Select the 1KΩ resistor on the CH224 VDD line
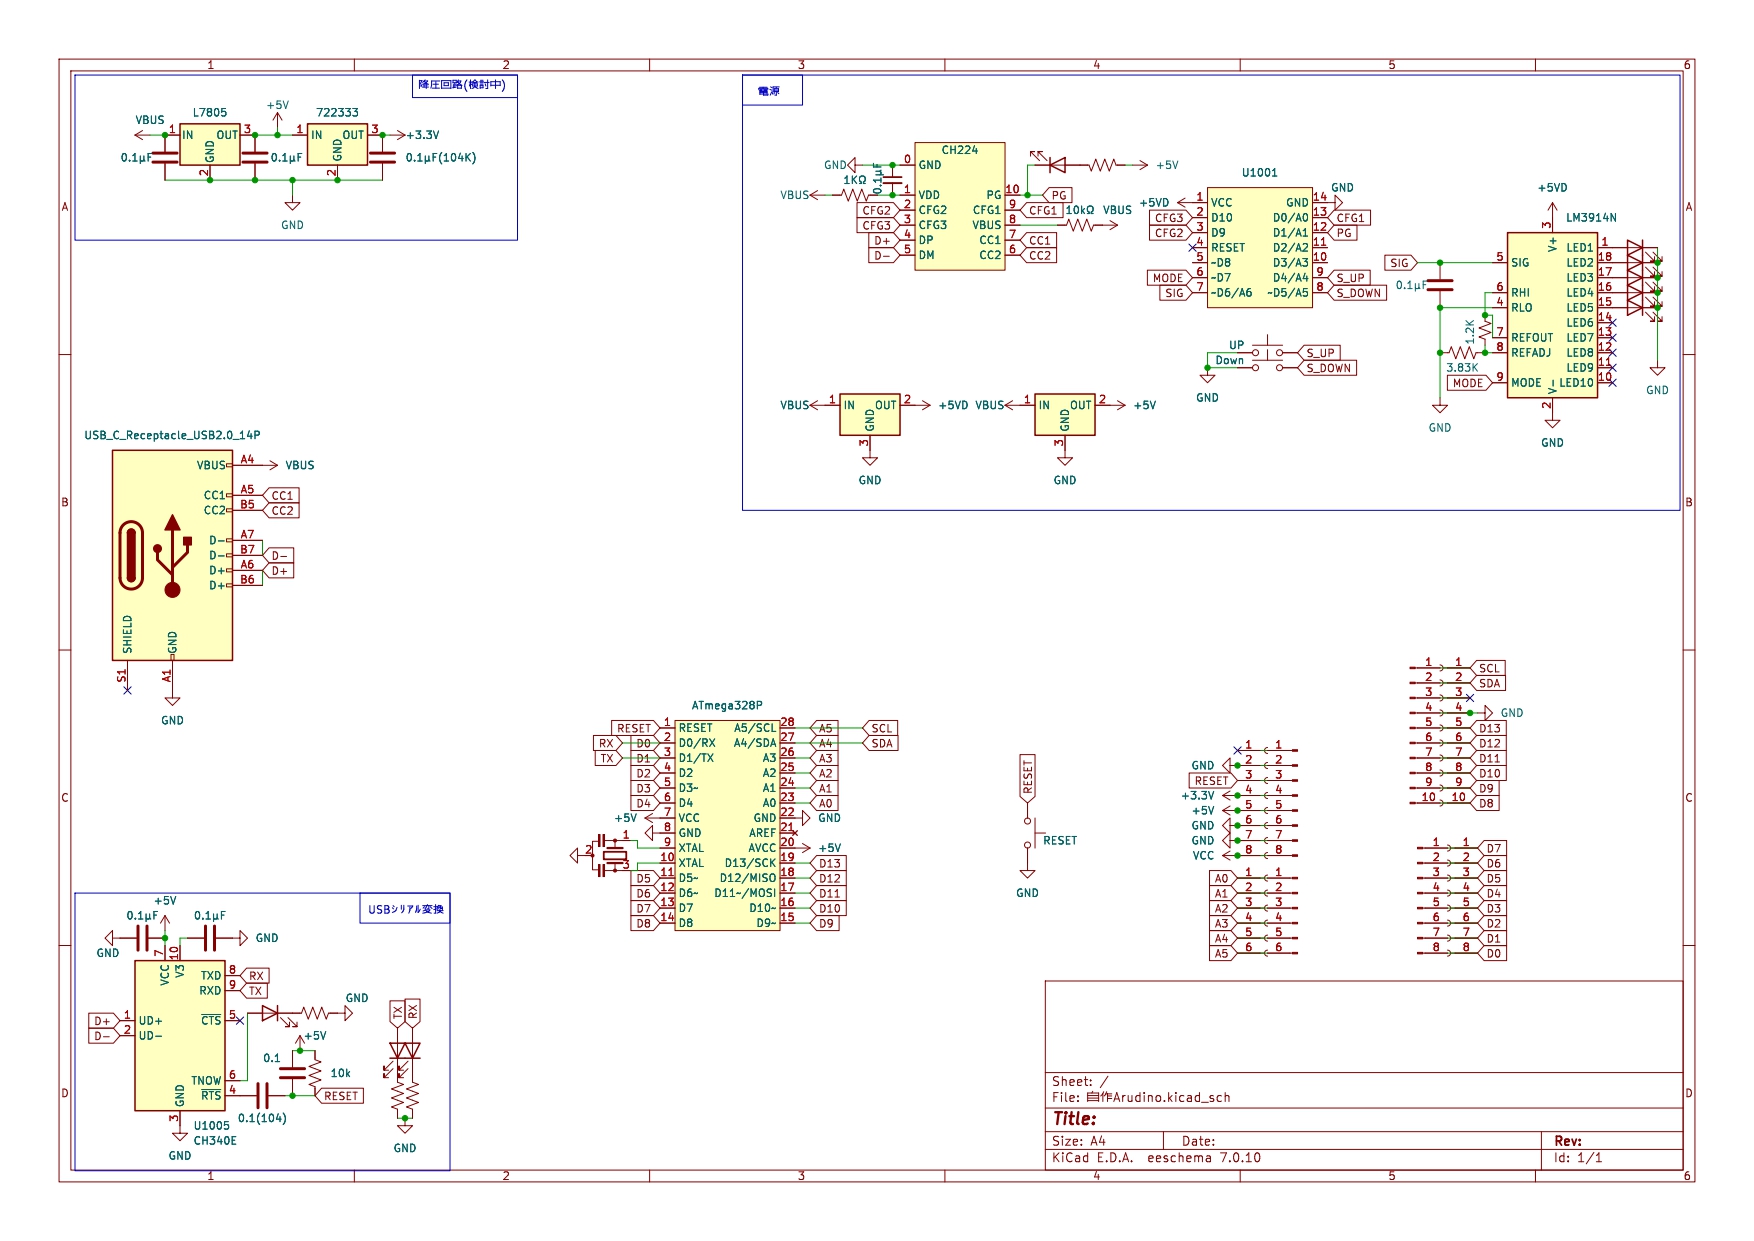 click(x=855, y=195)
